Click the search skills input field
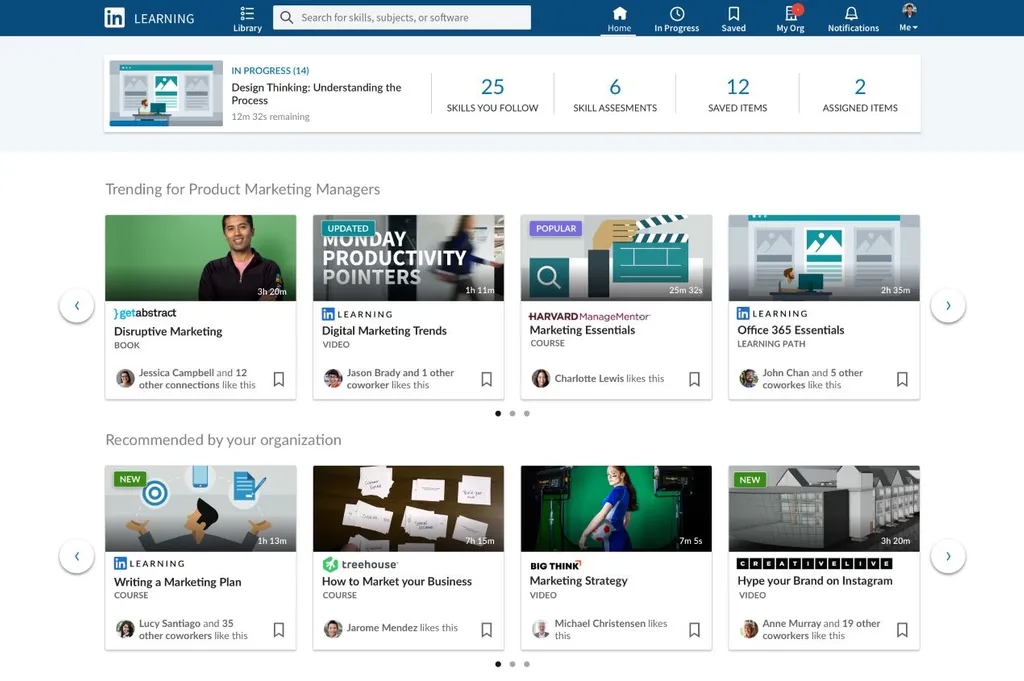Screen dimensions: 1024x681 click(402, 18)
